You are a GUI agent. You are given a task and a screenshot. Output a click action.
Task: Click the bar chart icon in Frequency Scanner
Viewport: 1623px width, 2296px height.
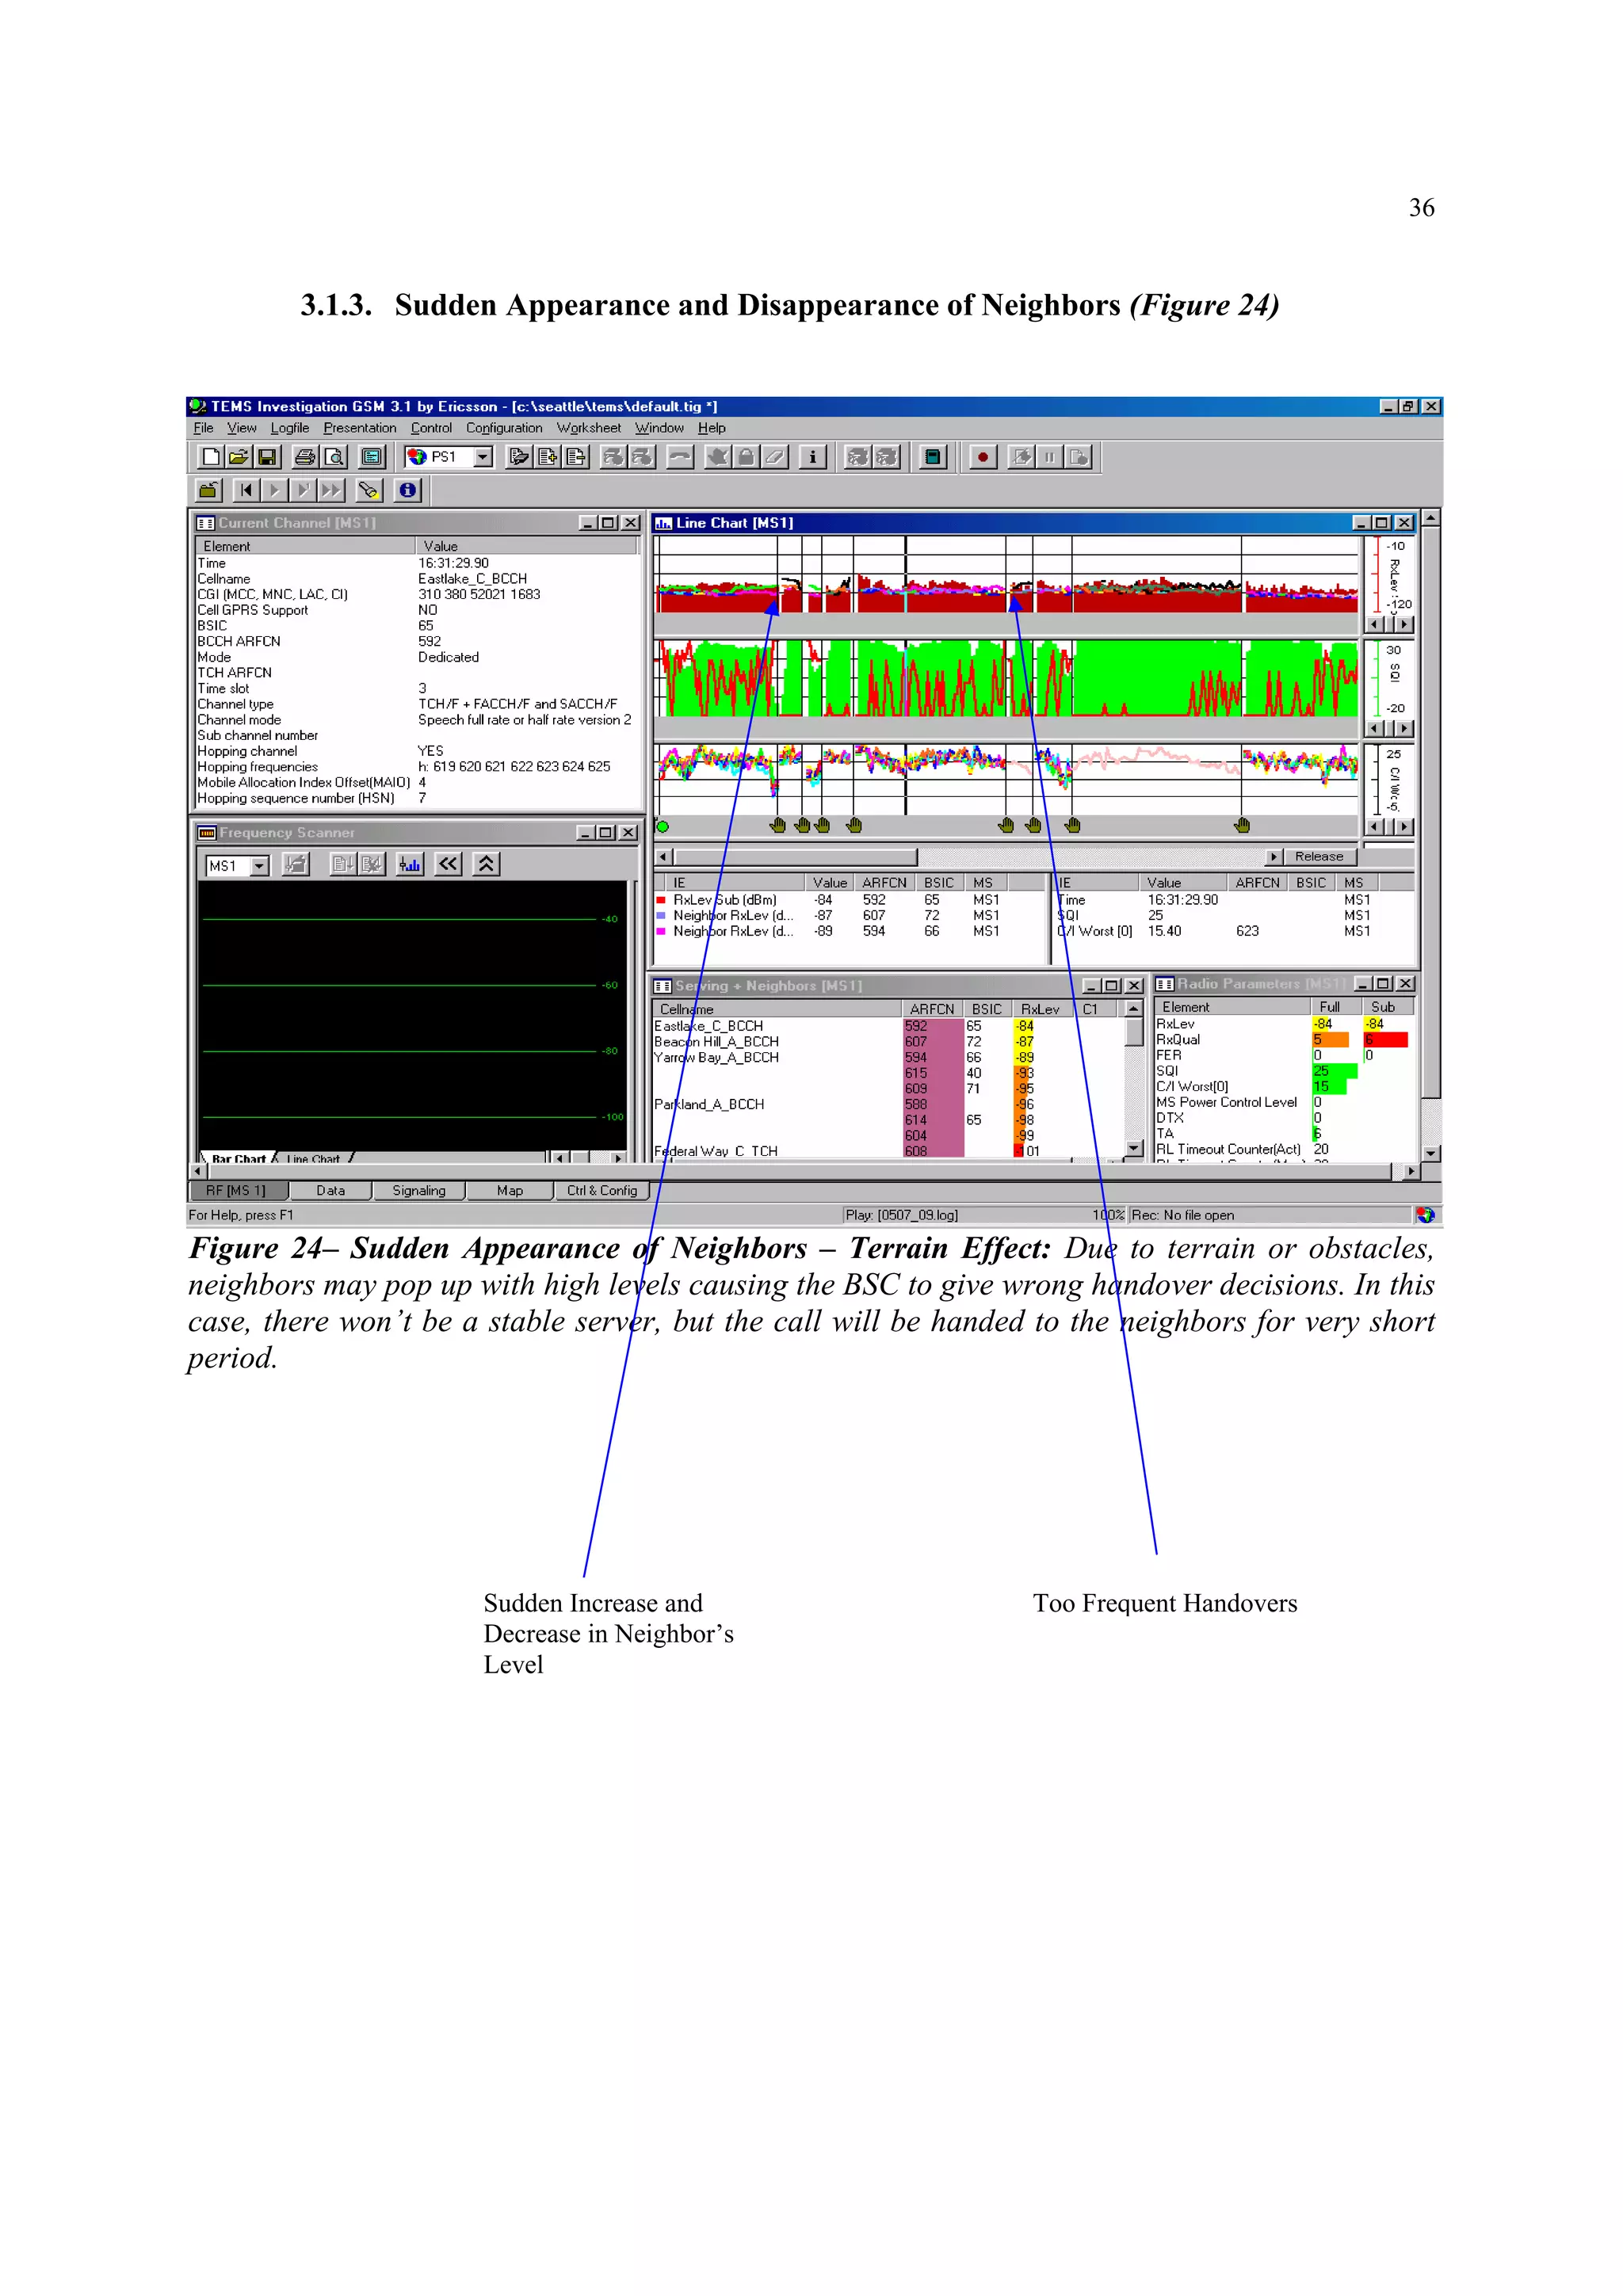[x=410, y=865]
